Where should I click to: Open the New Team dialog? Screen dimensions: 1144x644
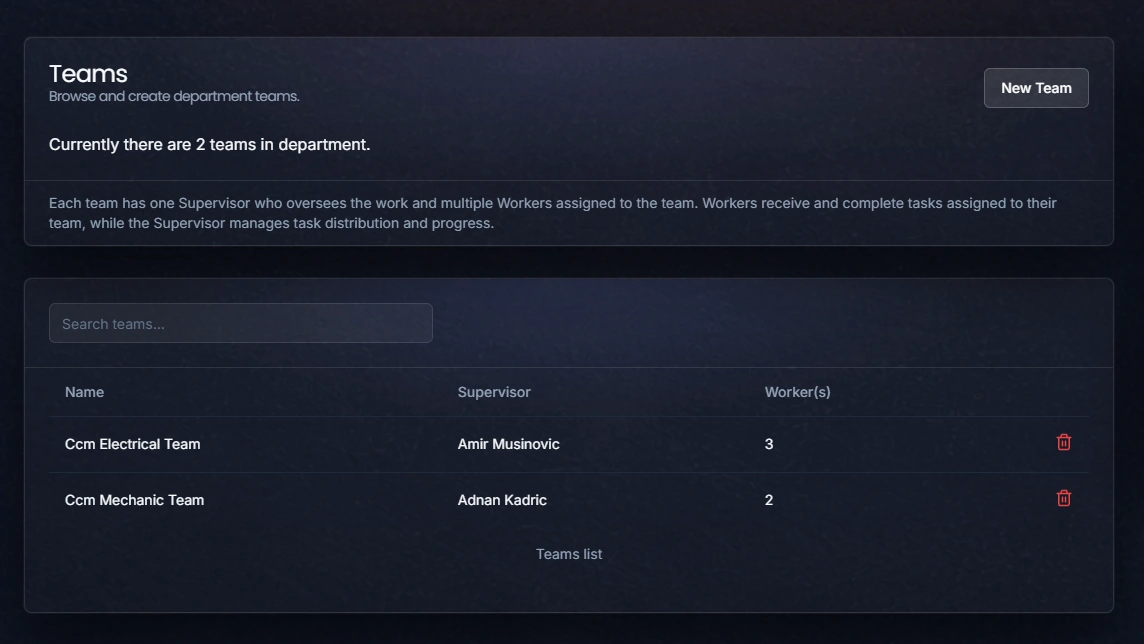coord(1036,88)
